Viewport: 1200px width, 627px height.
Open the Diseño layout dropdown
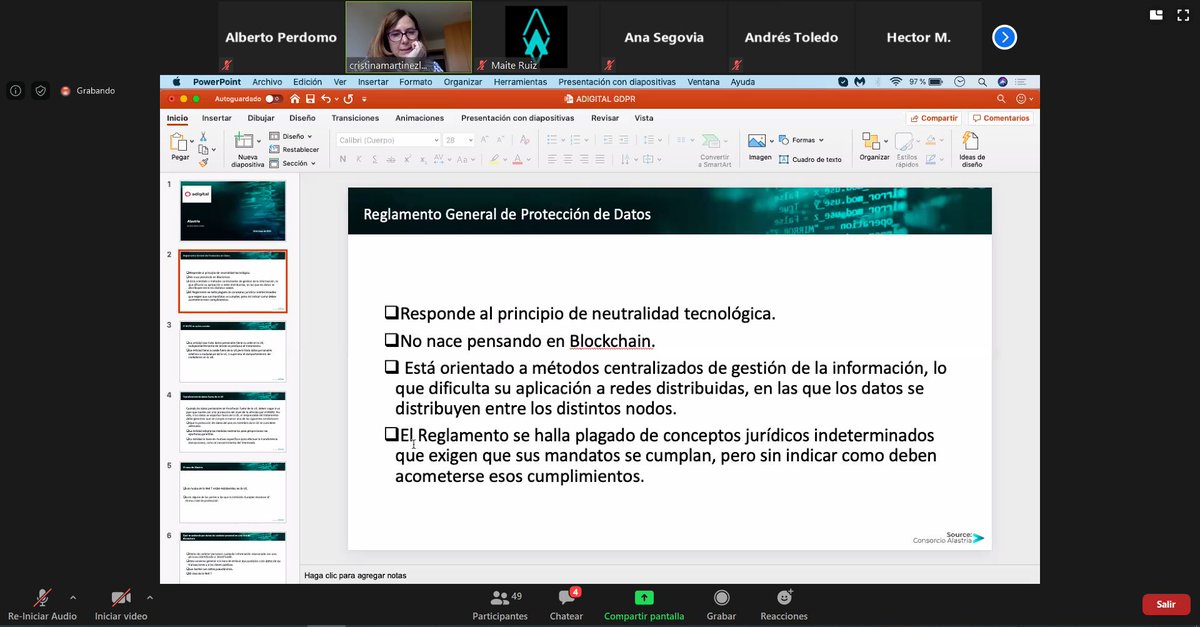click(291, 136)
